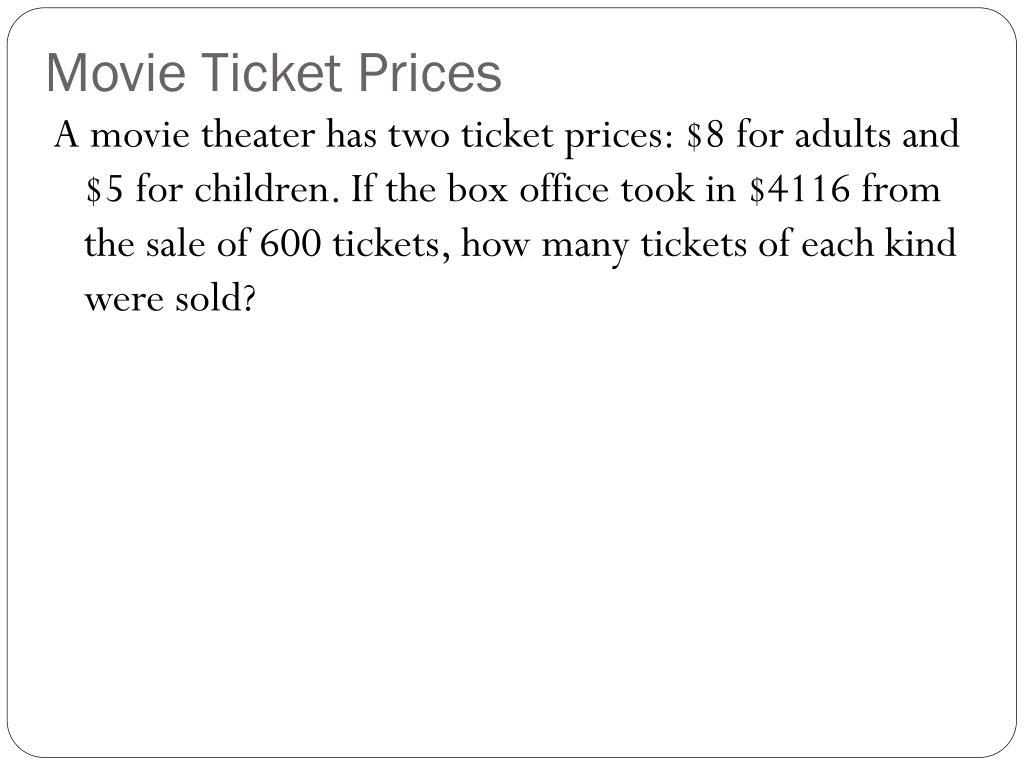The image size is (1024, 768).
Task: Click the number '600' in the paragraph
Action: pyautogui.click(x=291, y=245)
